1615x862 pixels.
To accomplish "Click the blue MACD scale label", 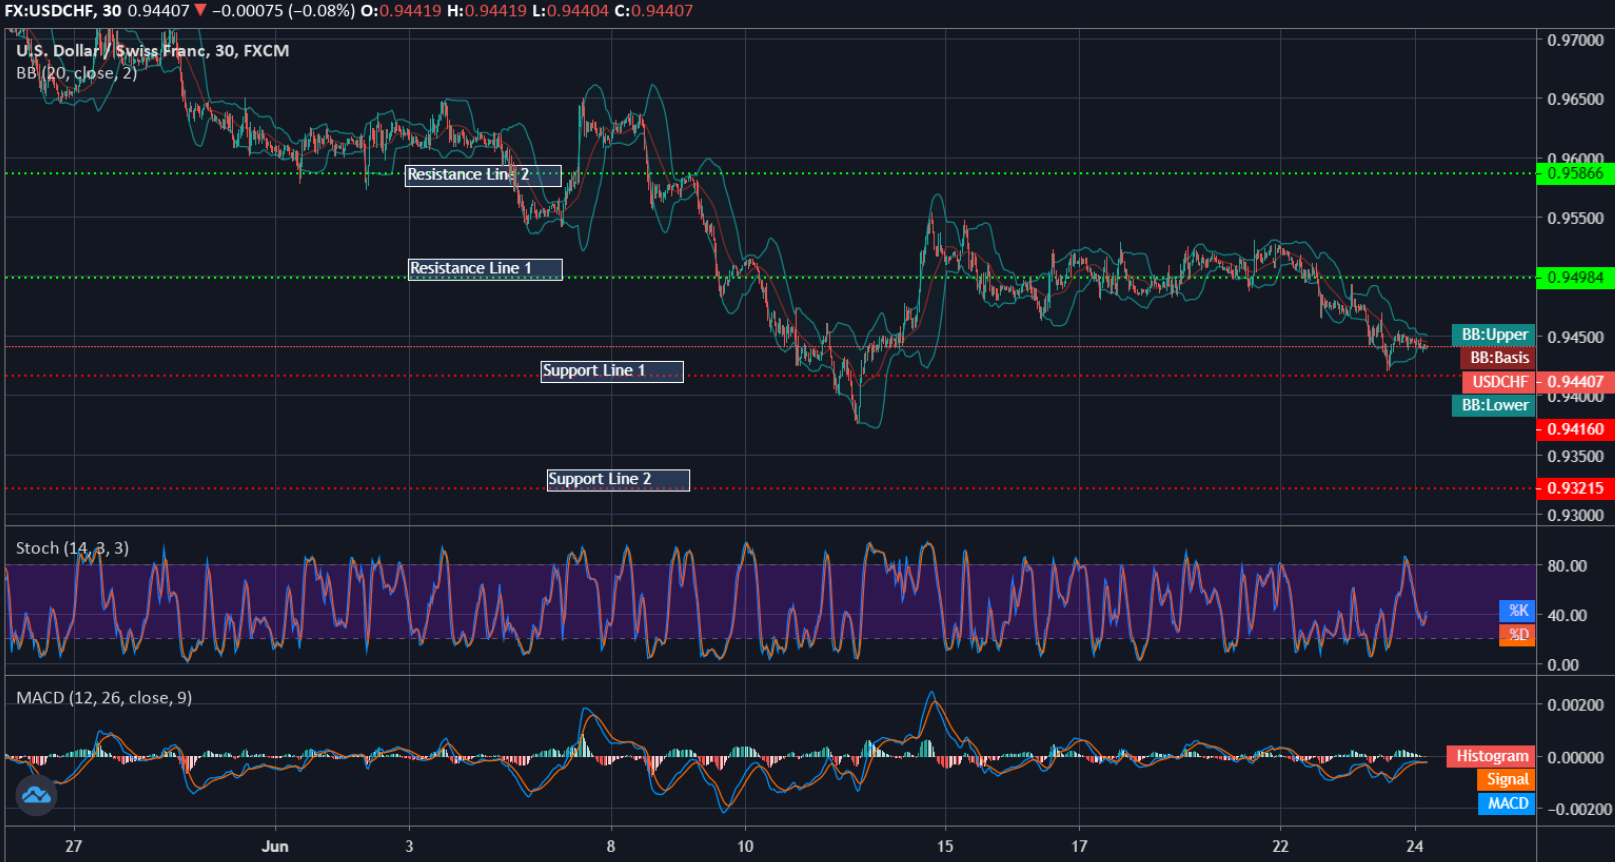I will point(1506,804).
